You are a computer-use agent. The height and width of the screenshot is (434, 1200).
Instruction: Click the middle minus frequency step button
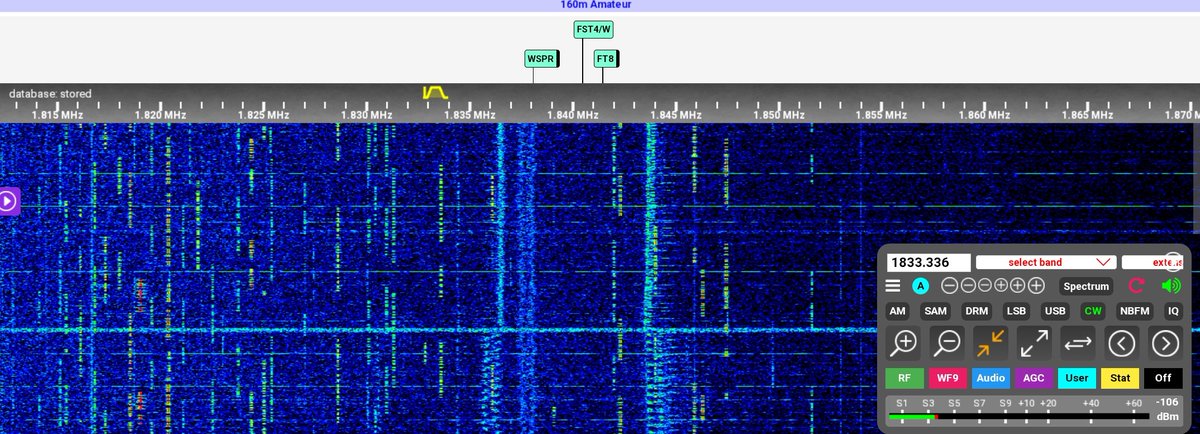click(x=966, y=285)
